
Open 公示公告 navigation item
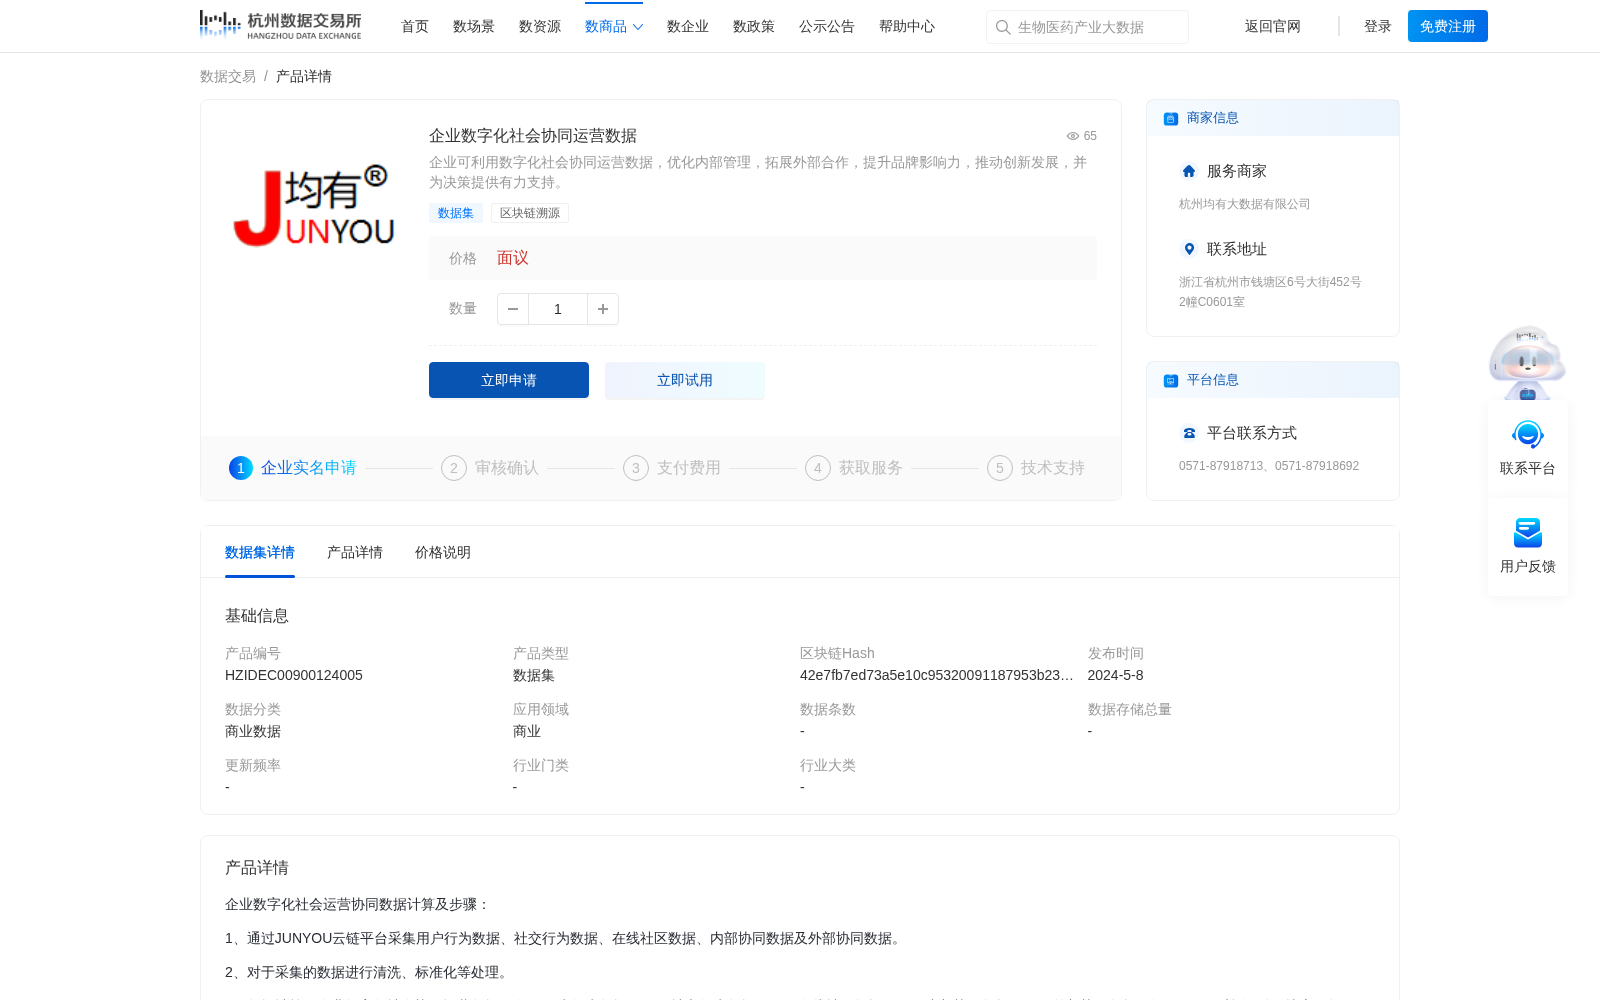pyautogui.click(x=827, y=27)
